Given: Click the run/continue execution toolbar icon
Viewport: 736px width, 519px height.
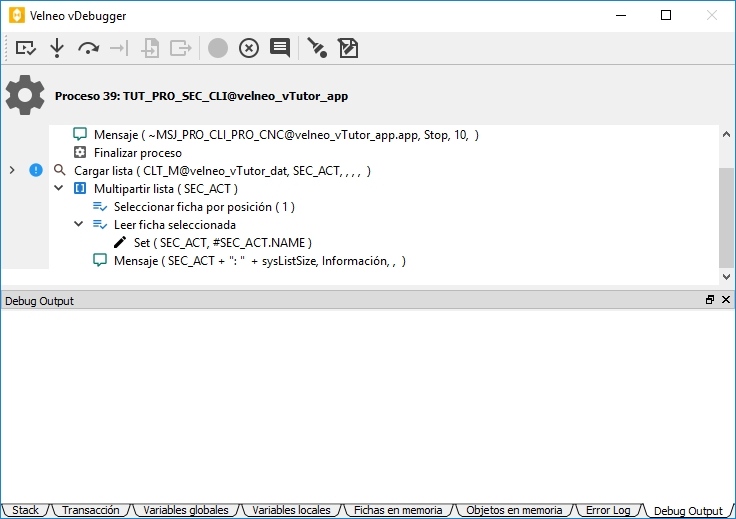Looking at the screenshot, I should point(26,48).
